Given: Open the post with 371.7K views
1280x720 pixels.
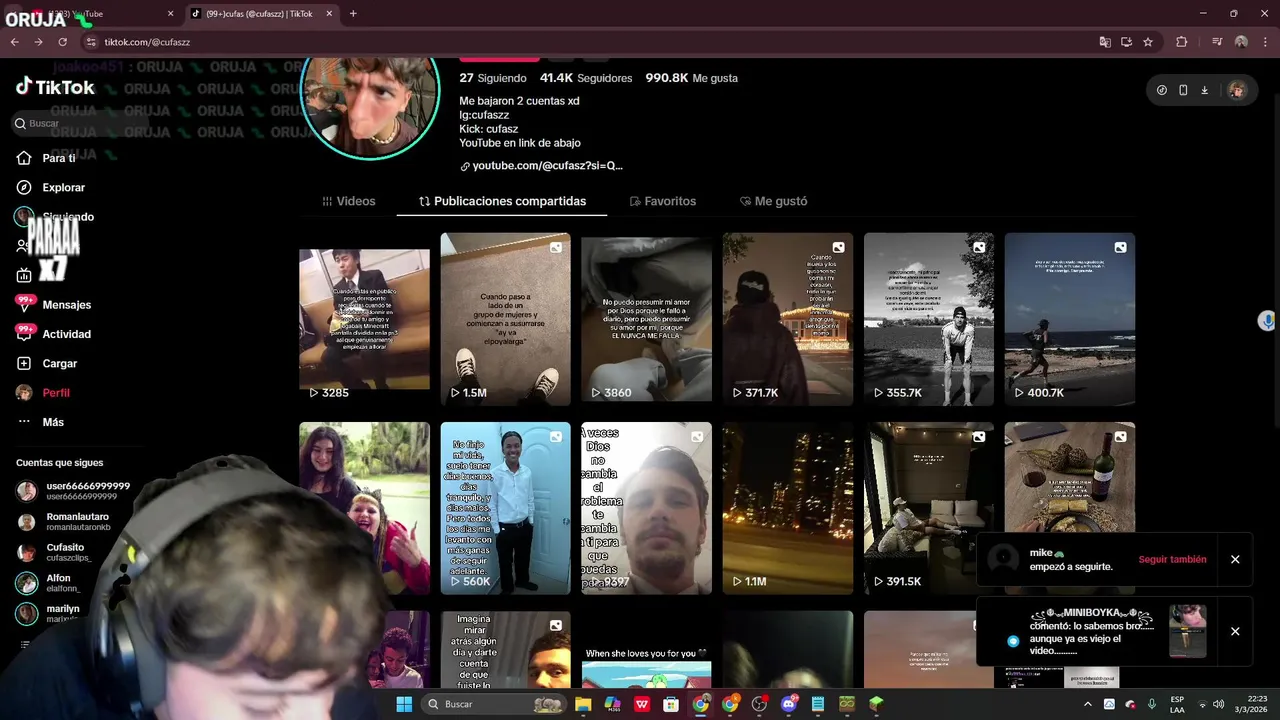Looking at the screenshot, I should (x=788, y=319).
